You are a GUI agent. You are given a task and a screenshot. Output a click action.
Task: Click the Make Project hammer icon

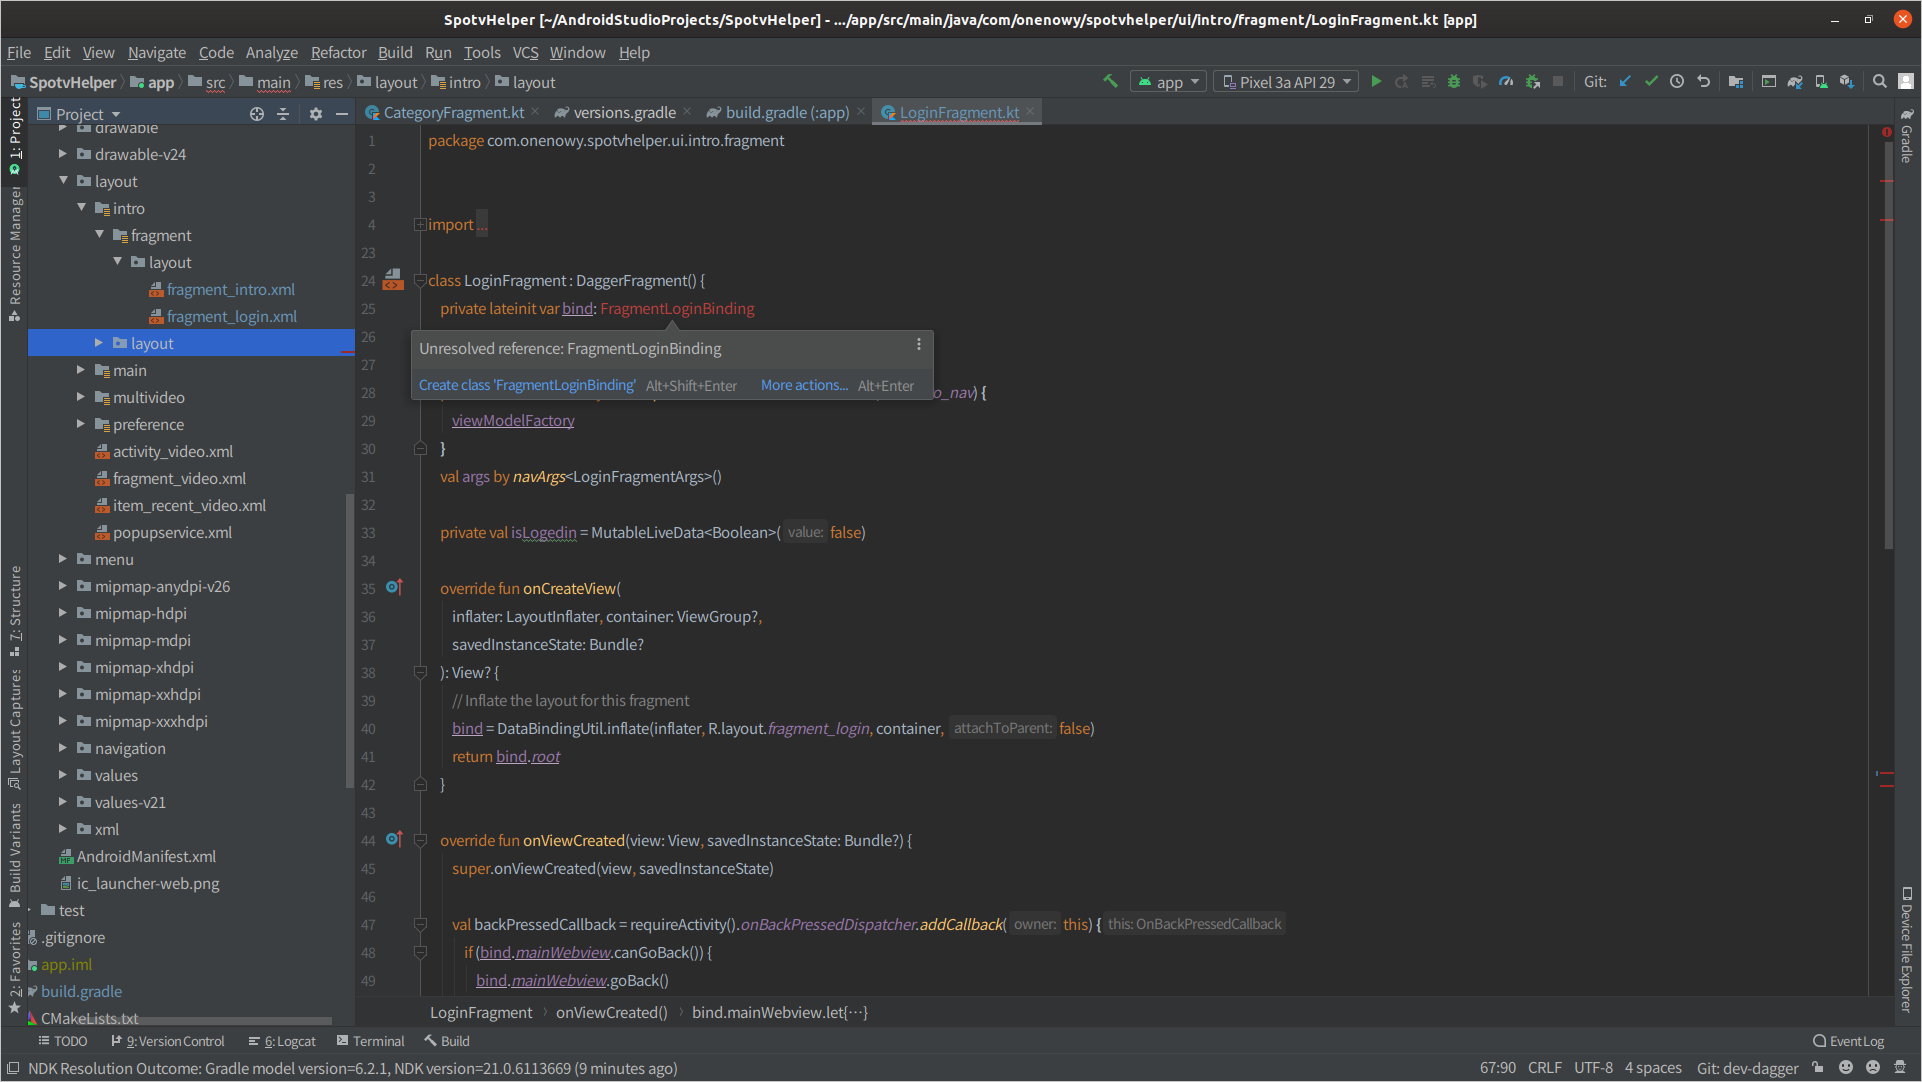click(x=1110, y=82)
